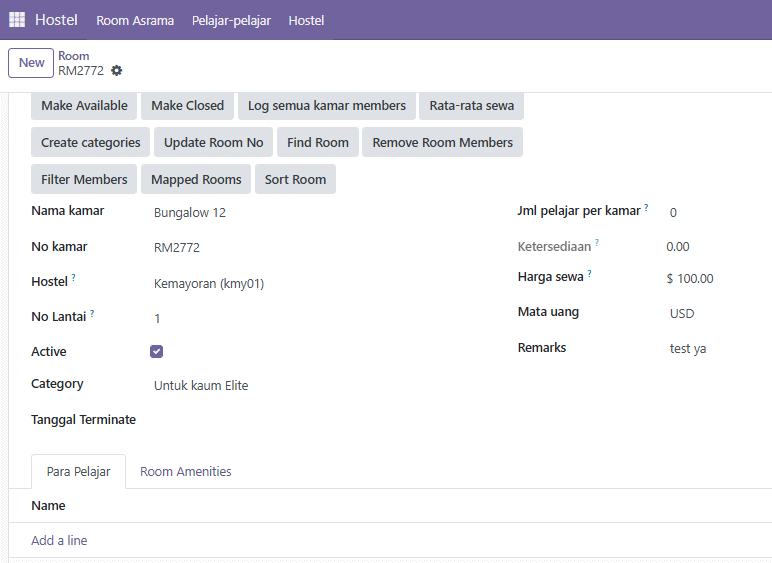Click the gear actions icon beside RM2772
The width and height of the screenshot is (772, 563).
[117, 70]
